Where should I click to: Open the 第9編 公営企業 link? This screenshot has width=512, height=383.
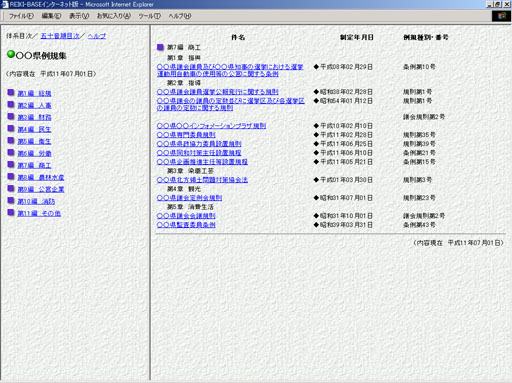[x=41, y=189]
